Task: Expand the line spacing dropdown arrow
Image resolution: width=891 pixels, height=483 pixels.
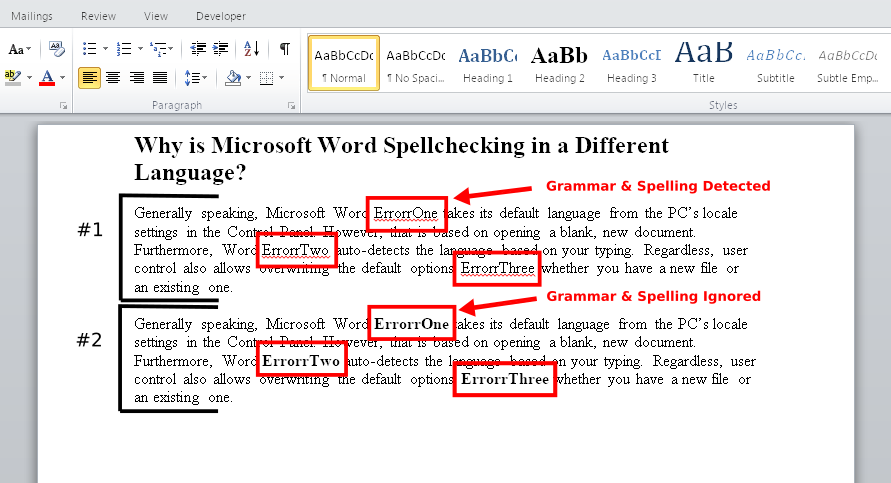Action: point(205,78)
